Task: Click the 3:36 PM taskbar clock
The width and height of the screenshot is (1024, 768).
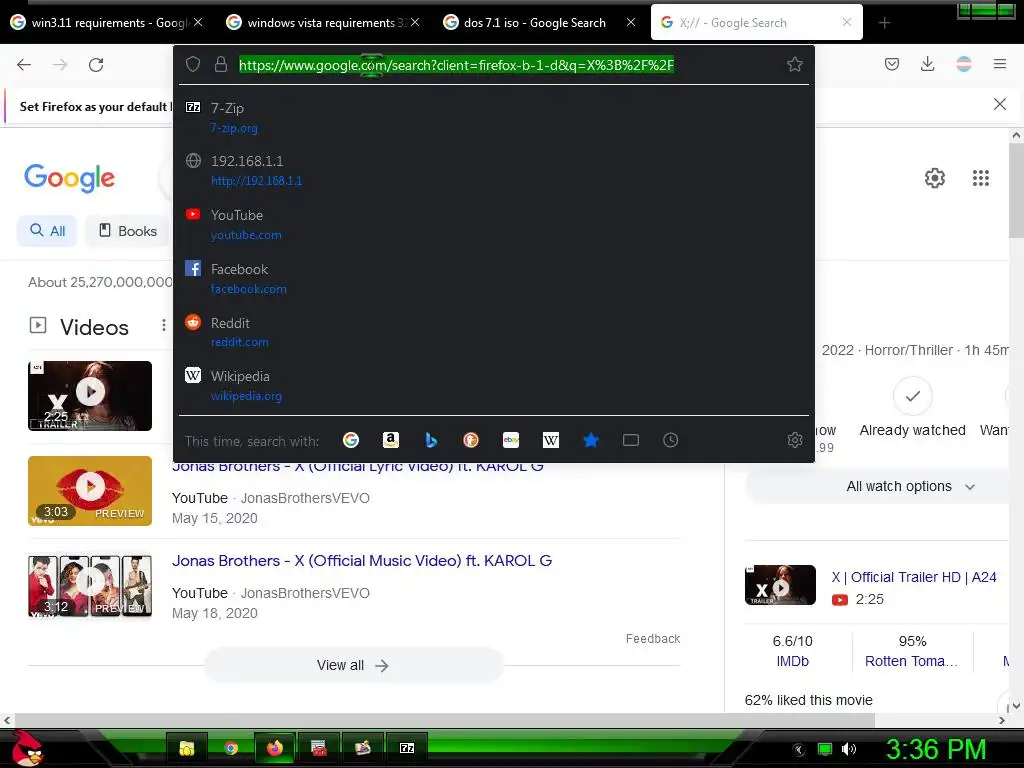Action: tap(935, 749)
